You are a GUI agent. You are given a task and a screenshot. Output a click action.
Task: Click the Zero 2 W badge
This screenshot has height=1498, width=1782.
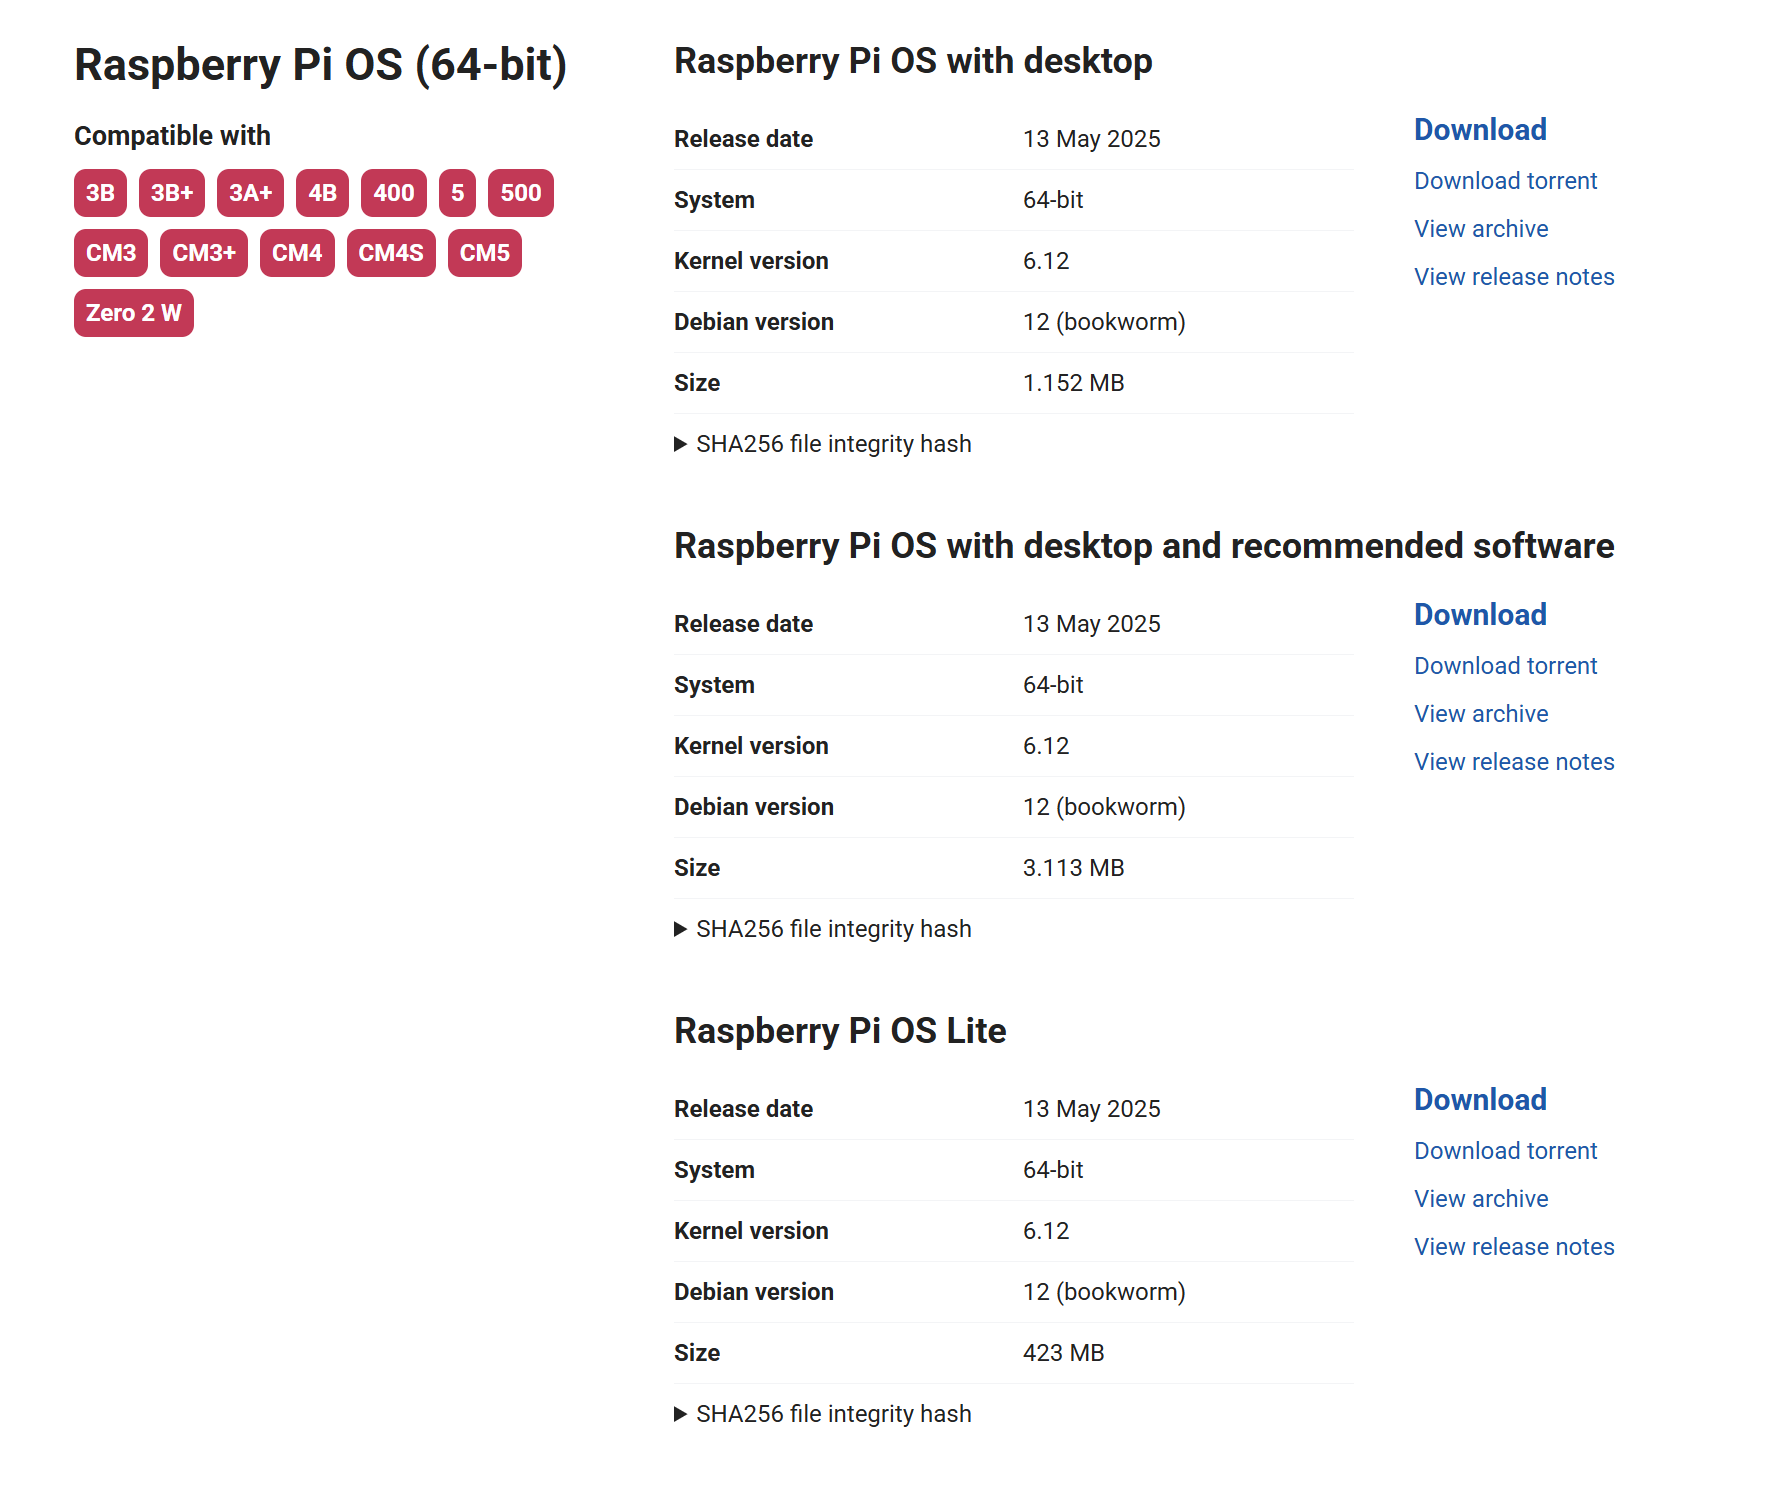[x=133, y=313]
